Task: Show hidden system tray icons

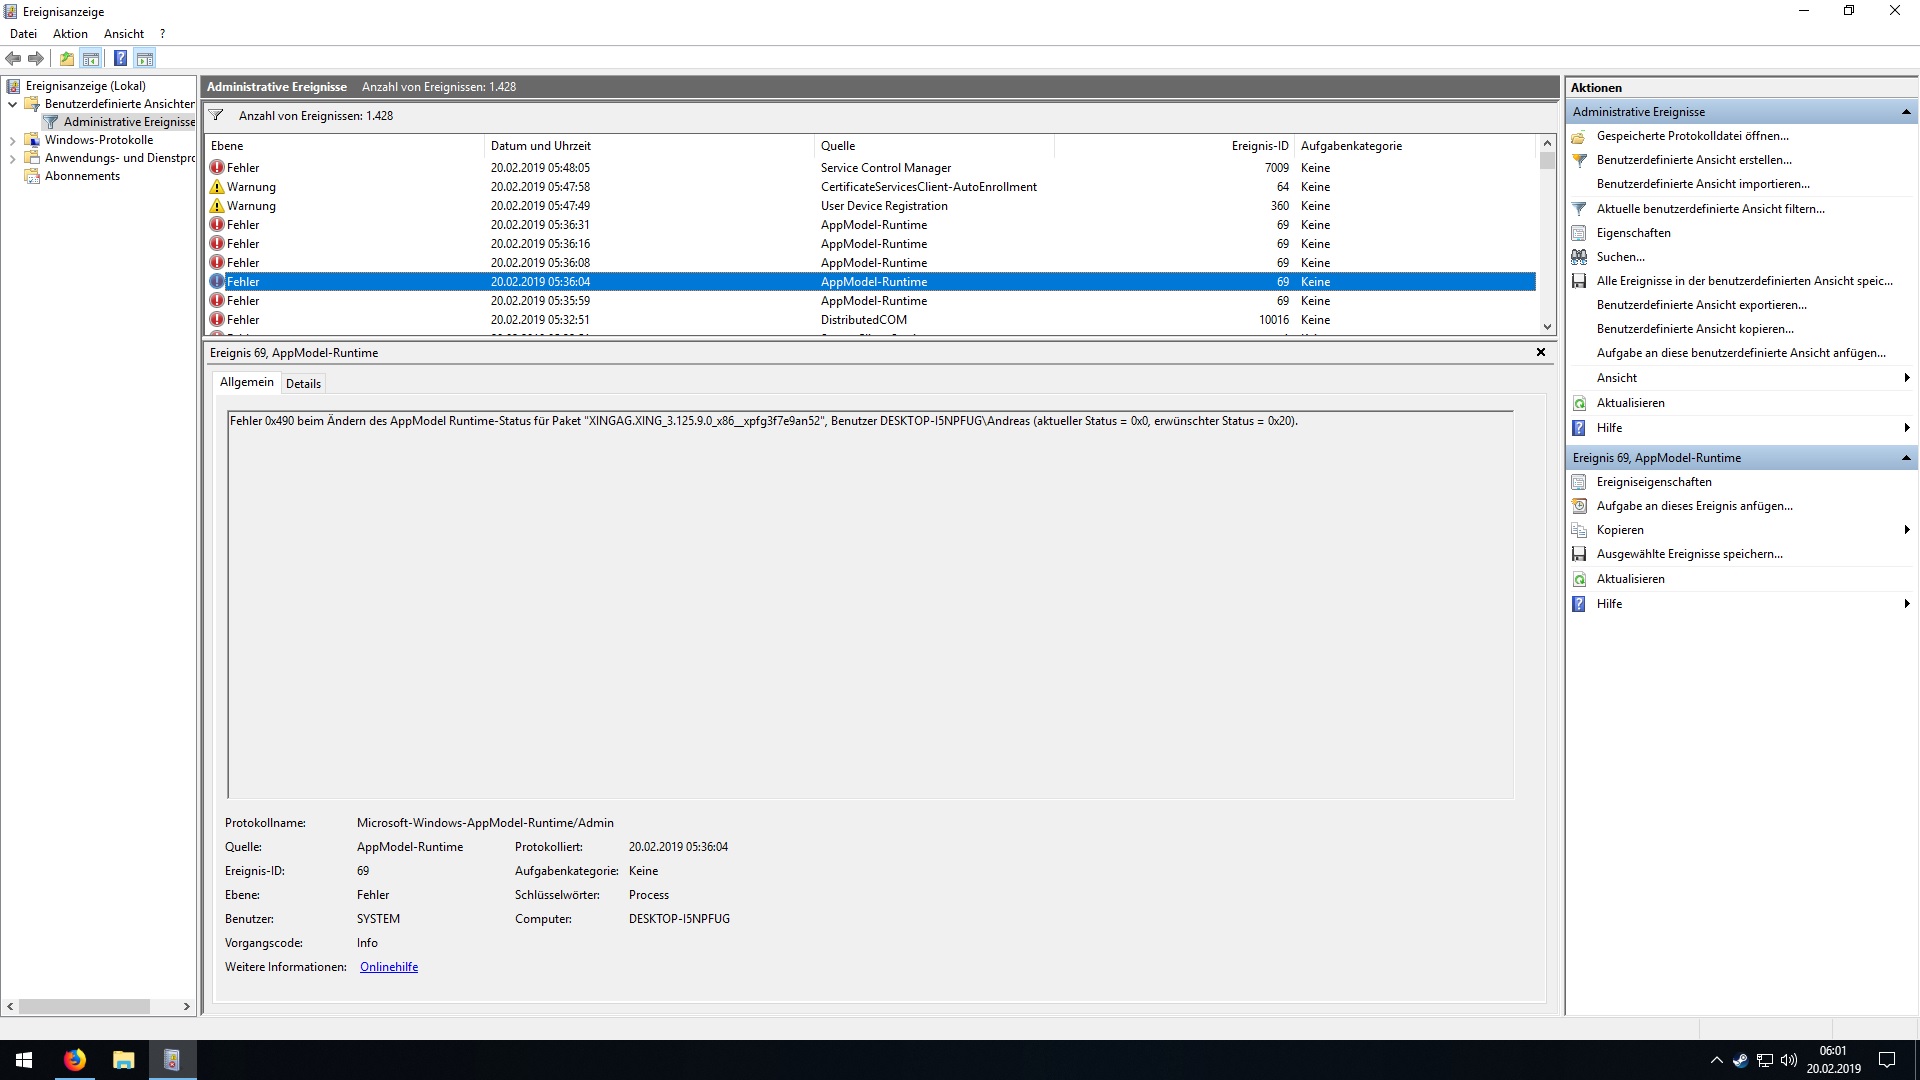Action: click(1717, 1060)
